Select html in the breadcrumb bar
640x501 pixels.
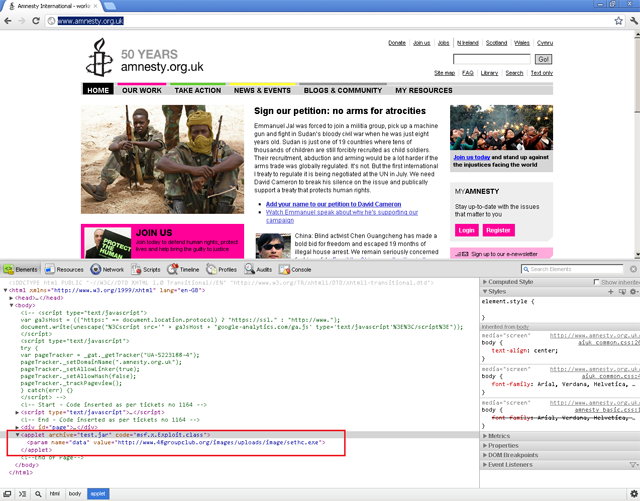point(55,494)
